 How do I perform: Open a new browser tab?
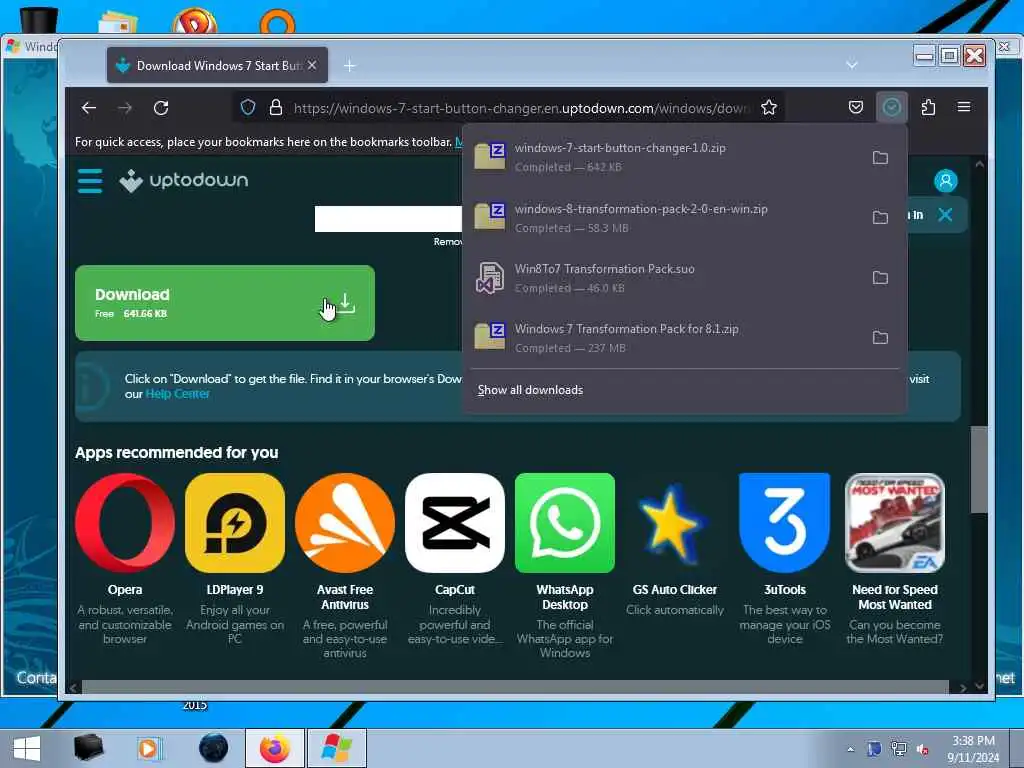click(x=349, y=65)
